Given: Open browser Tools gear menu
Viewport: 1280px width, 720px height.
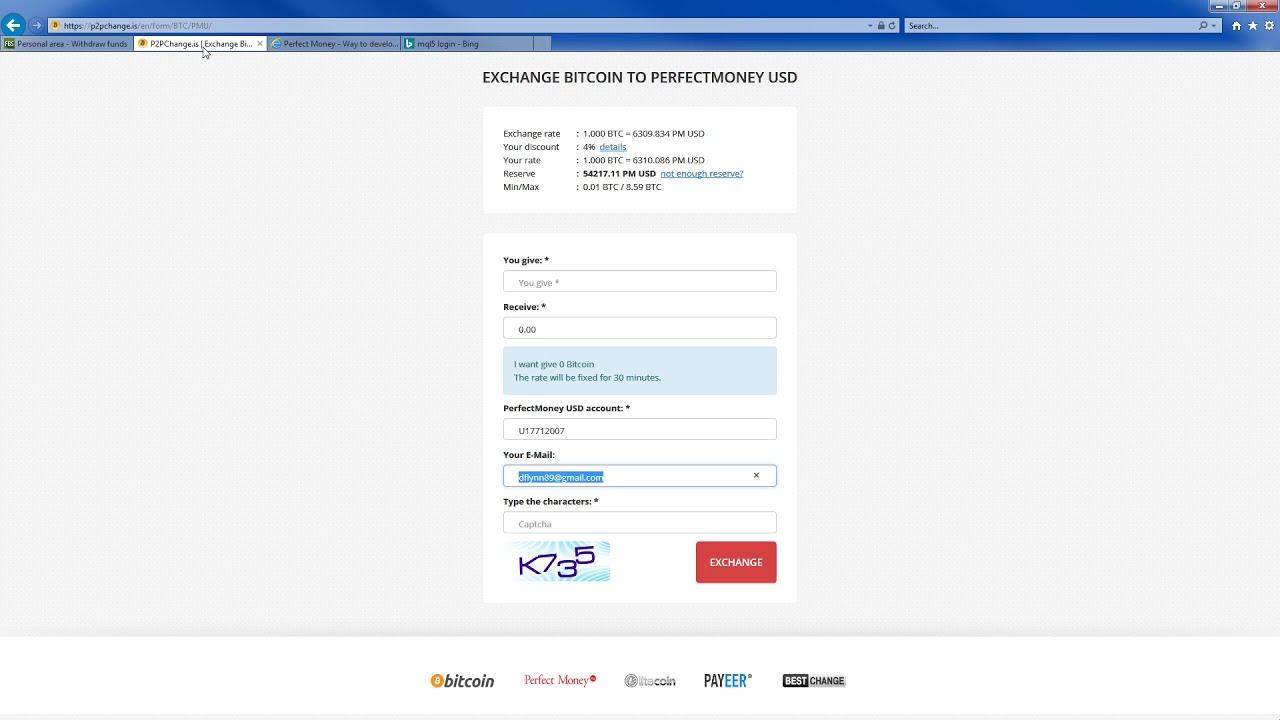Looking at the screenshot, I should (1269, 26).
